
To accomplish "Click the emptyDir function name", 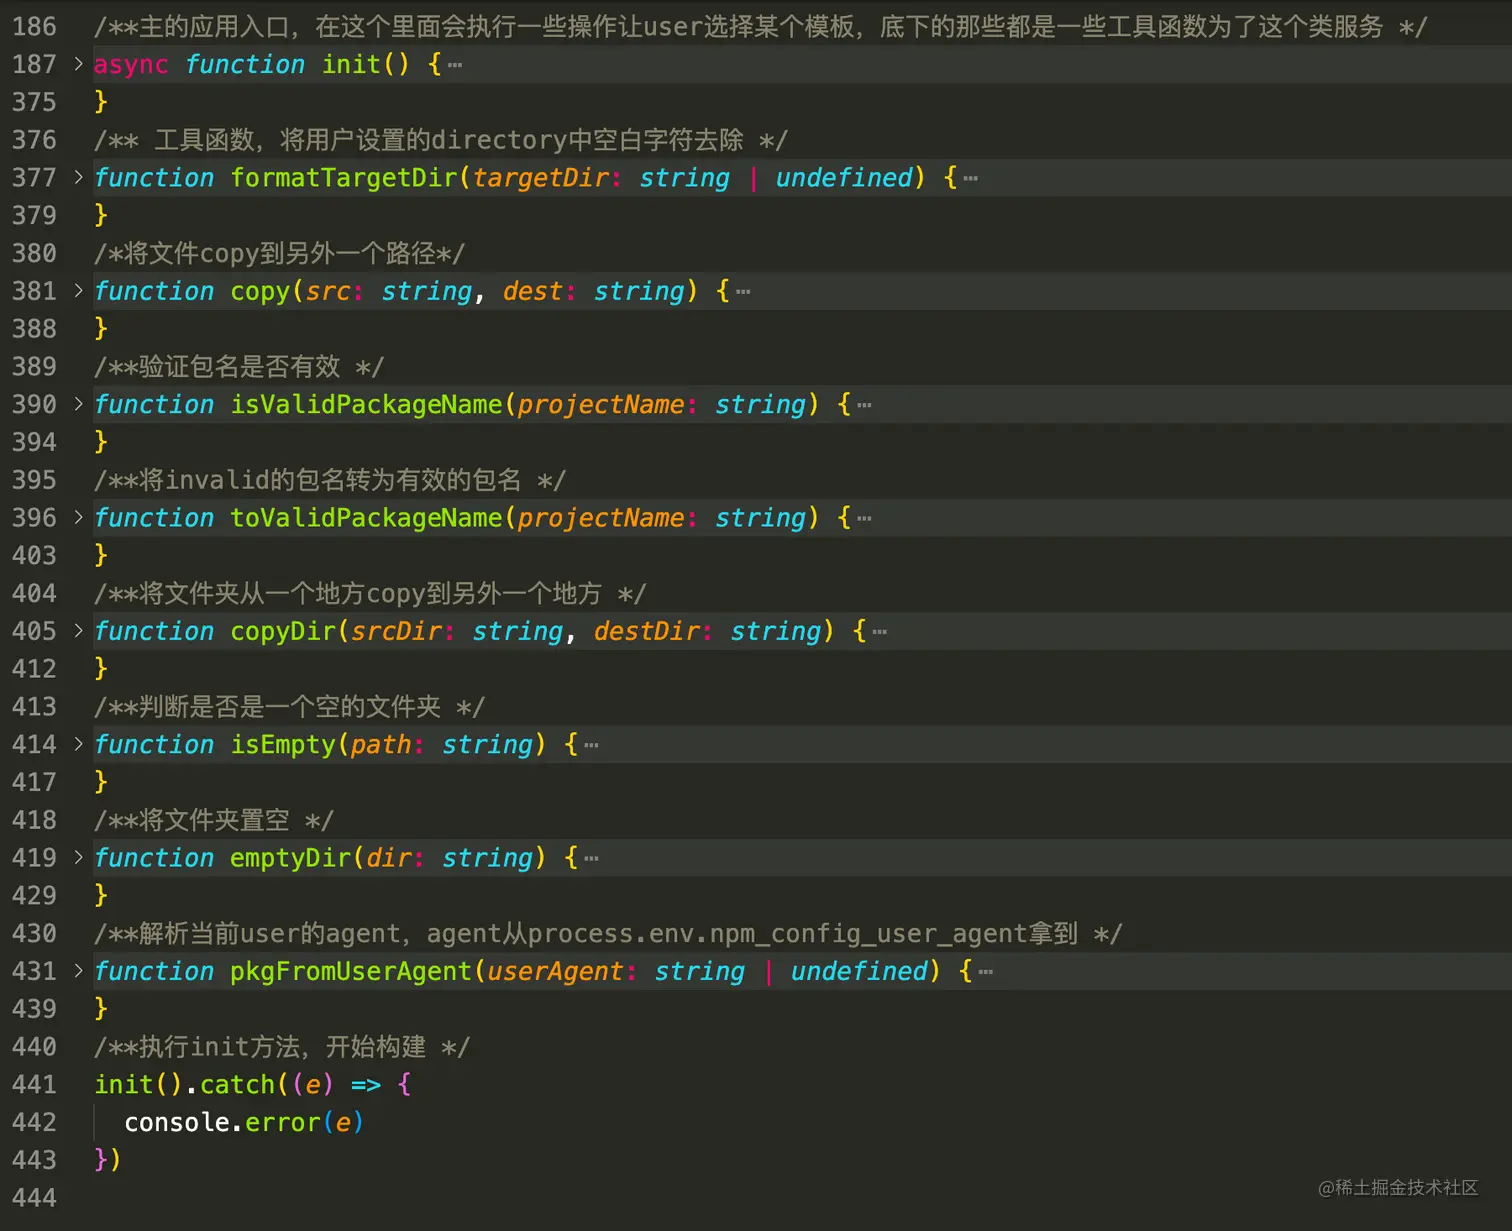I will point(291,857).
